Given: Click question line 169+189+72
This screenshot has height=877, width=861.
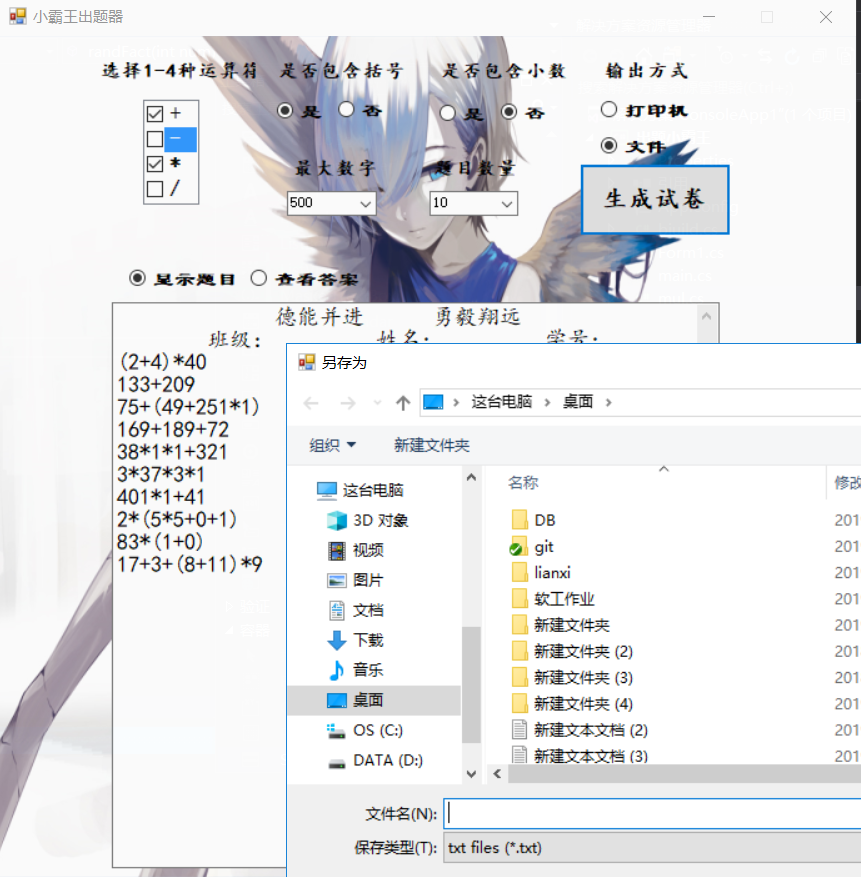Looking at the screenshot, I should click(x=173, y=430).
